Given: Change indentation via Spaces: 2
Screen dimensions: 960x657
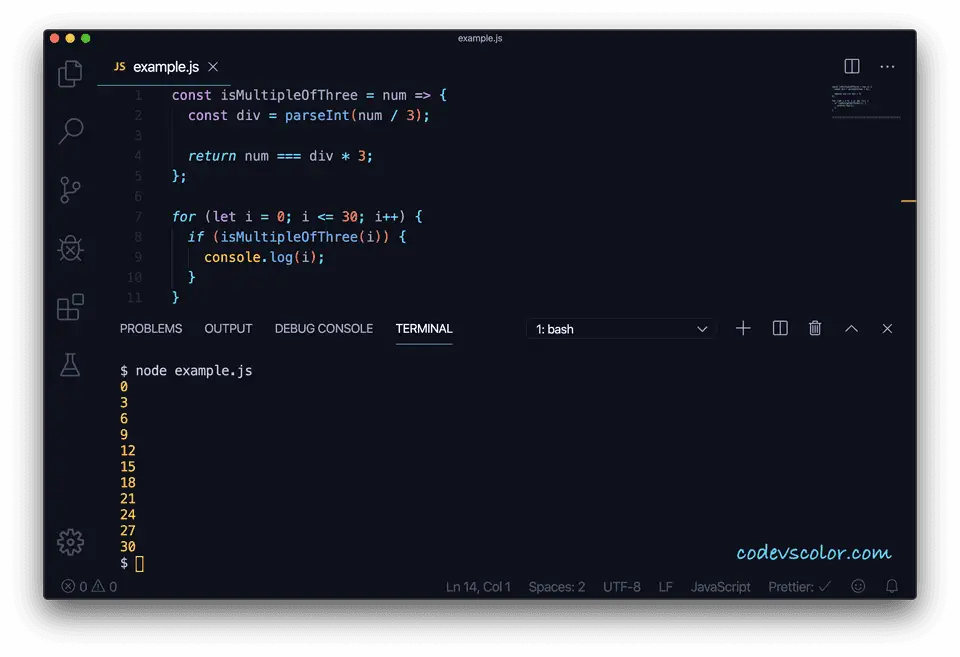Looking at the screenshot, I should tap(557, 587).
